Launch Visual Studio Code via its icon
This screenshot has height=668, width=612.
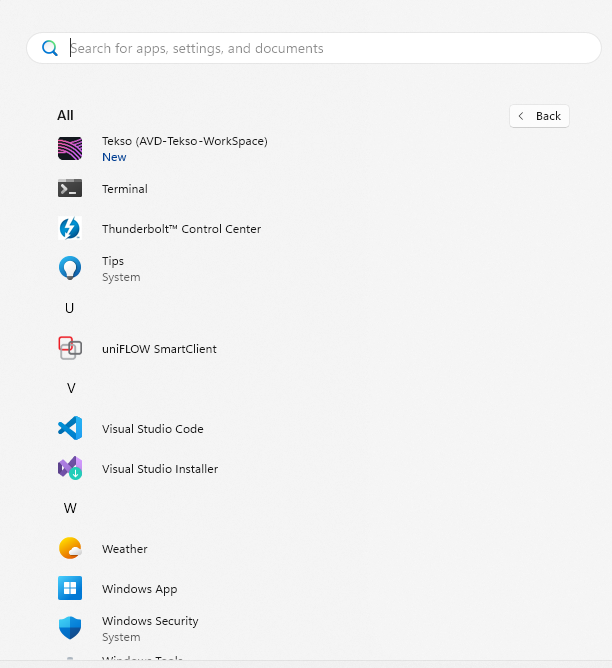pyautogui.click(x=70, y=428)
